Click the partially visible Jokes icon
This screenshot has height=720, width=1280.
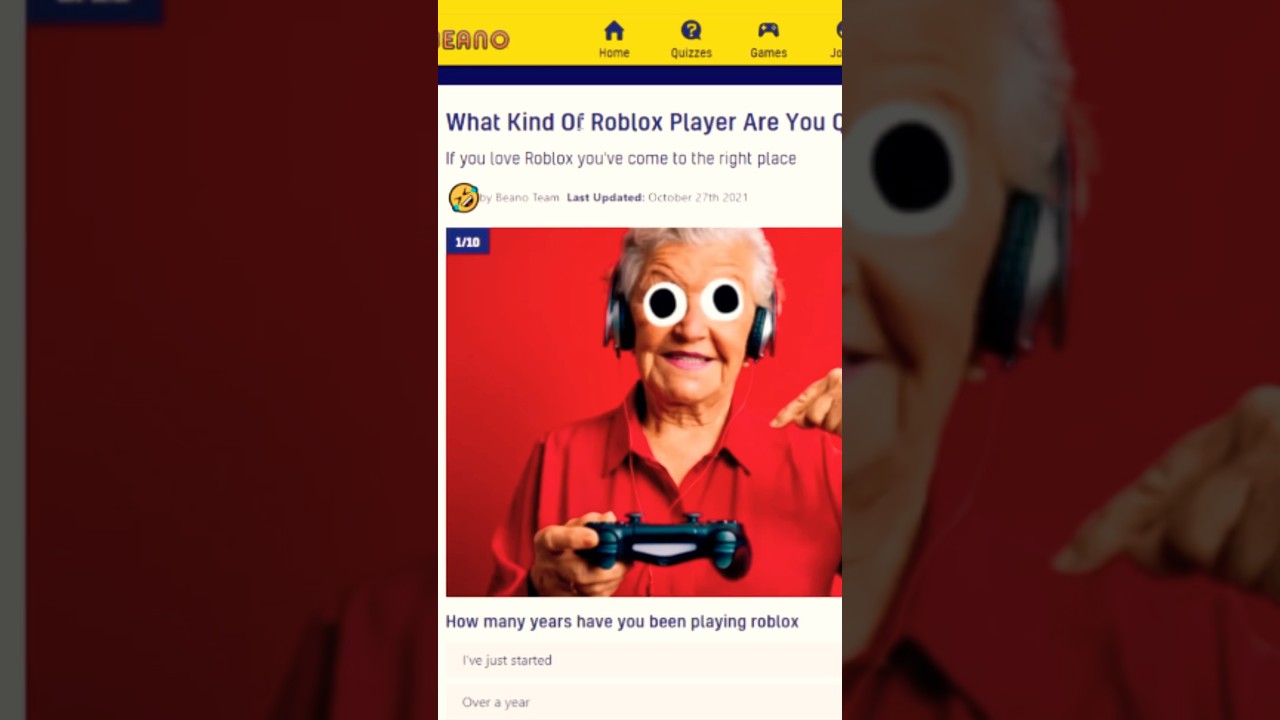(837, 31)
